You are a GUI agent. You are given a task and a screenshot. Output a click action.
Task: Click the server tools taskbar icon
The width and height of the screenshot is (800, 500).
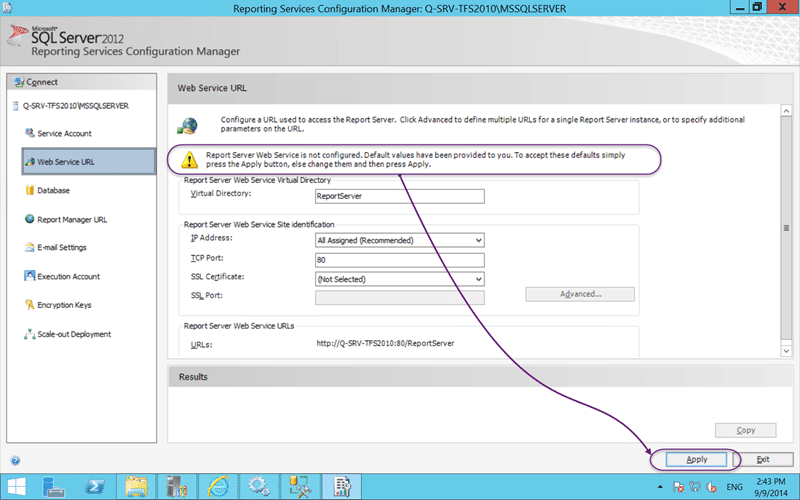pyautogui.click(x=177, y=487)
